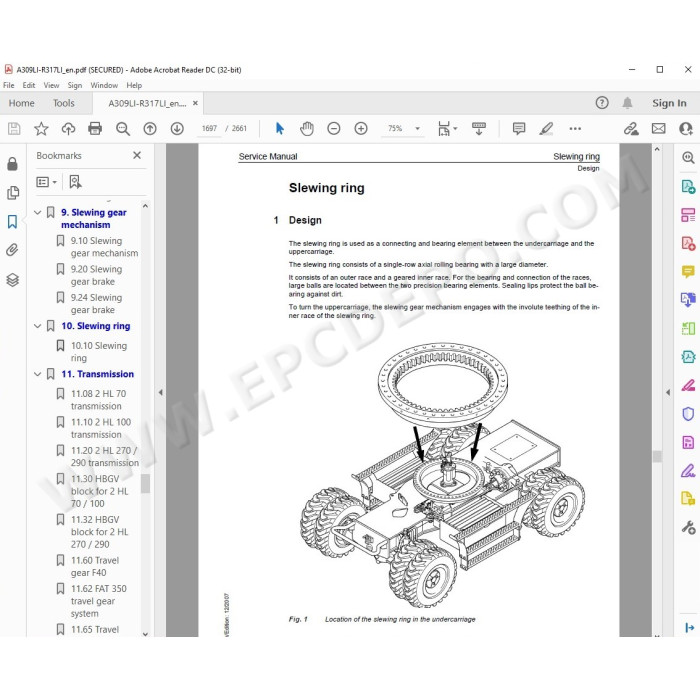700x700 pixels.
Task: Open bookmark 9.20 Slewing gear brake
Action: (96, 275)
